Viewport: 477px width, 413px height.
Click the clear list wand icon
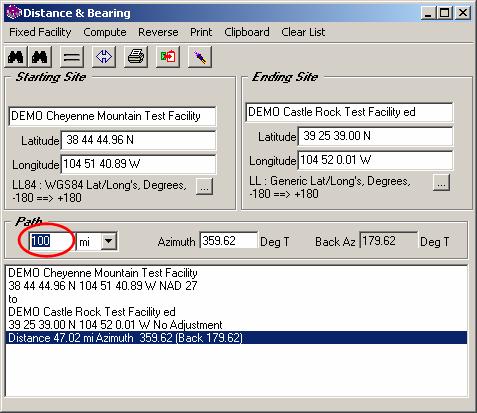200,57
